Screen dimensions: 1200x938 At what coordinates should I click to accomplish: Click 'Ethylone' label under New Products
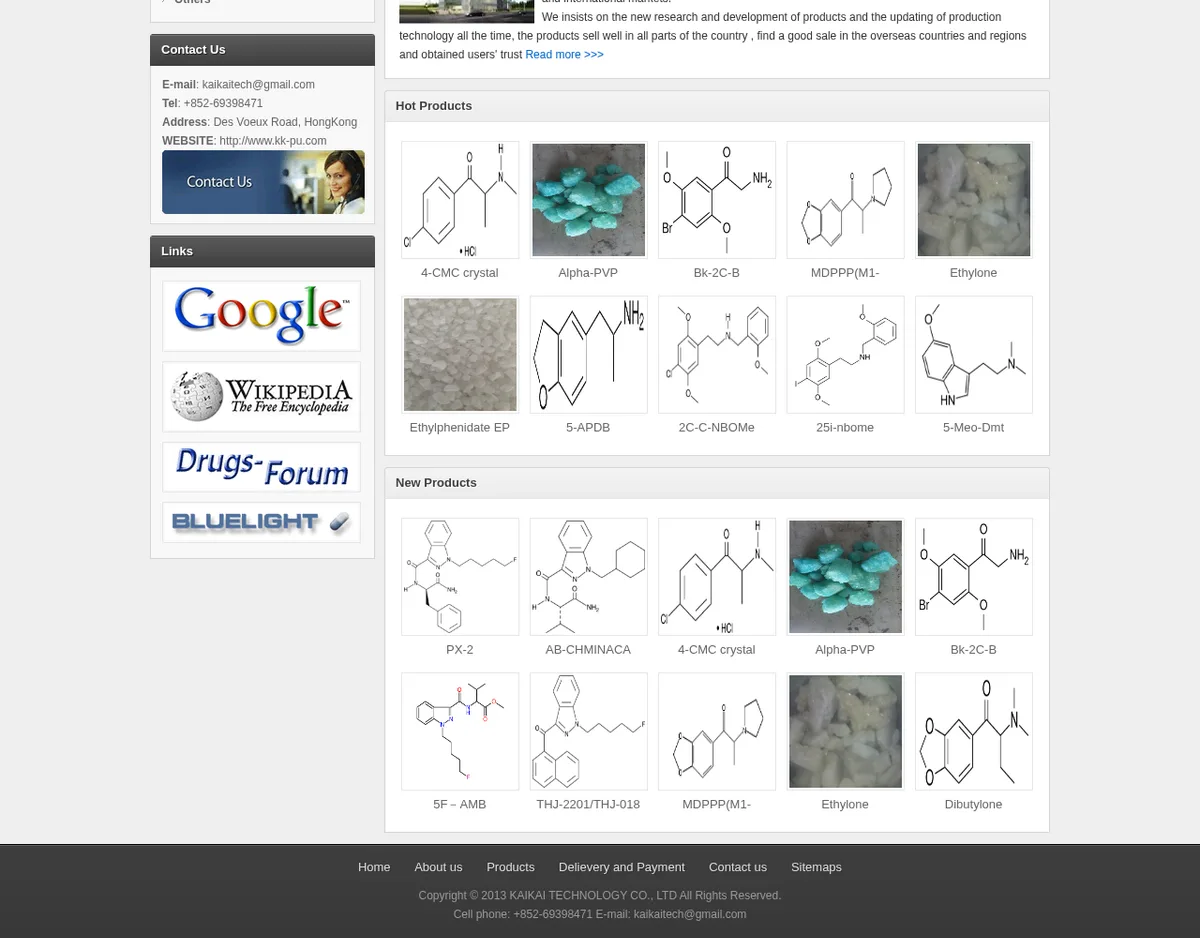[x=845, y=804]
